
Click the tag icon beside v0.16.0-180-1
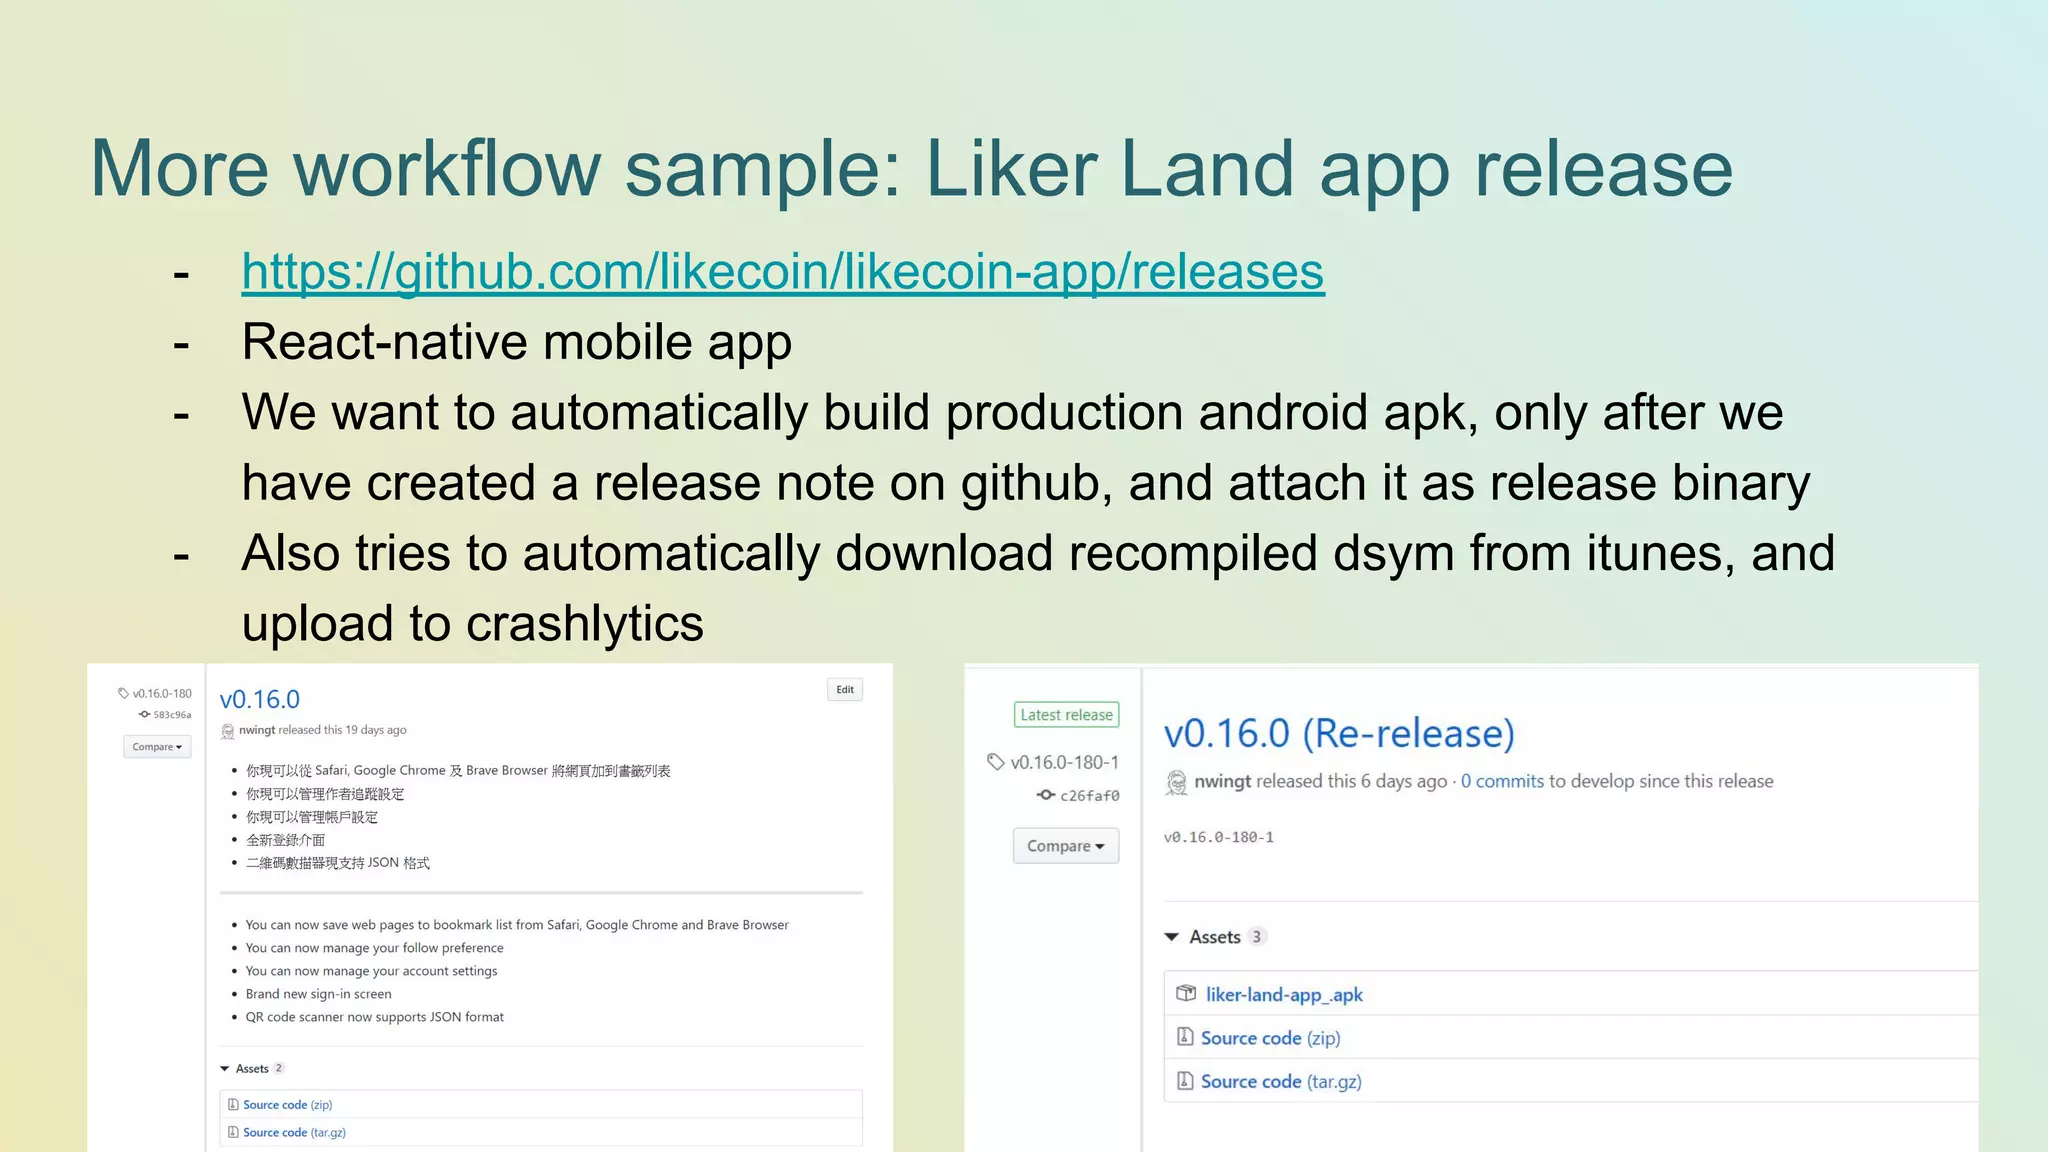pos(995,762)
